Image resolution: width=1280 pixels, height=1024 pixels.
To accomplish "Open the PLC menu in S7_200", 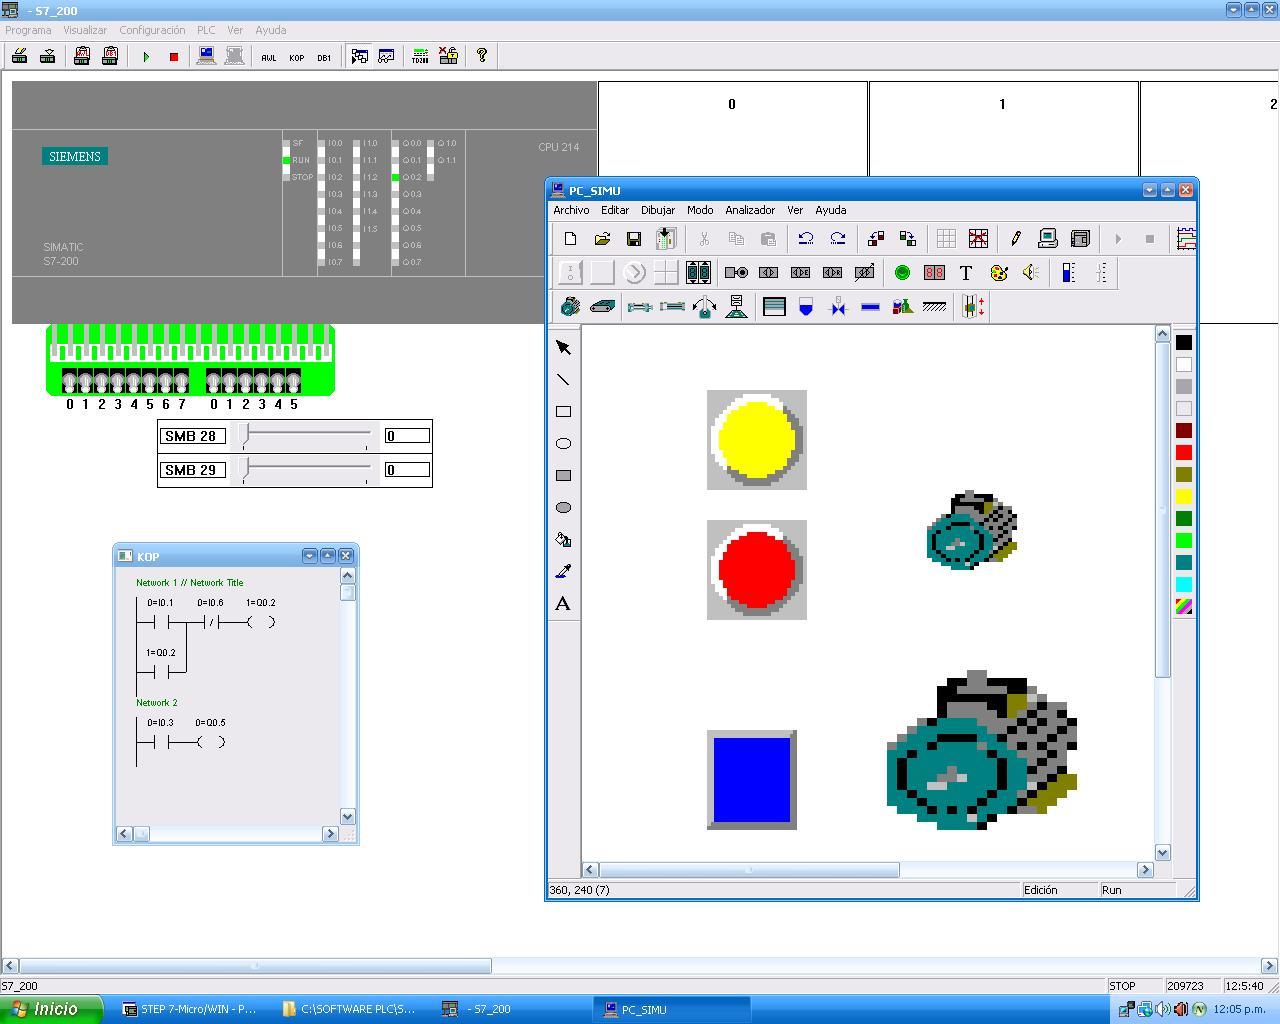I will click(x=206, y=30).
